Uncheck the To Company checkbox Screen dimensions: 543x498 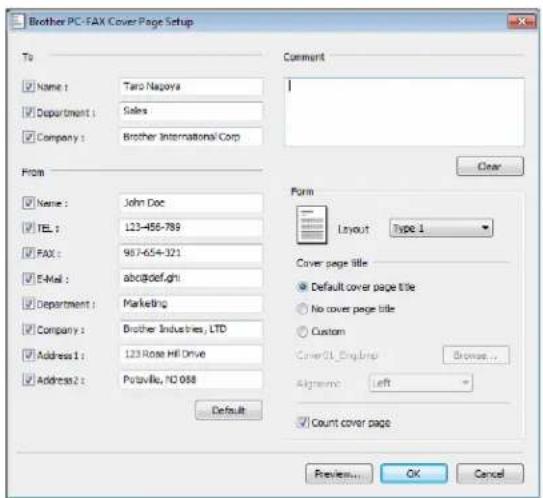[x=28, y=137]
